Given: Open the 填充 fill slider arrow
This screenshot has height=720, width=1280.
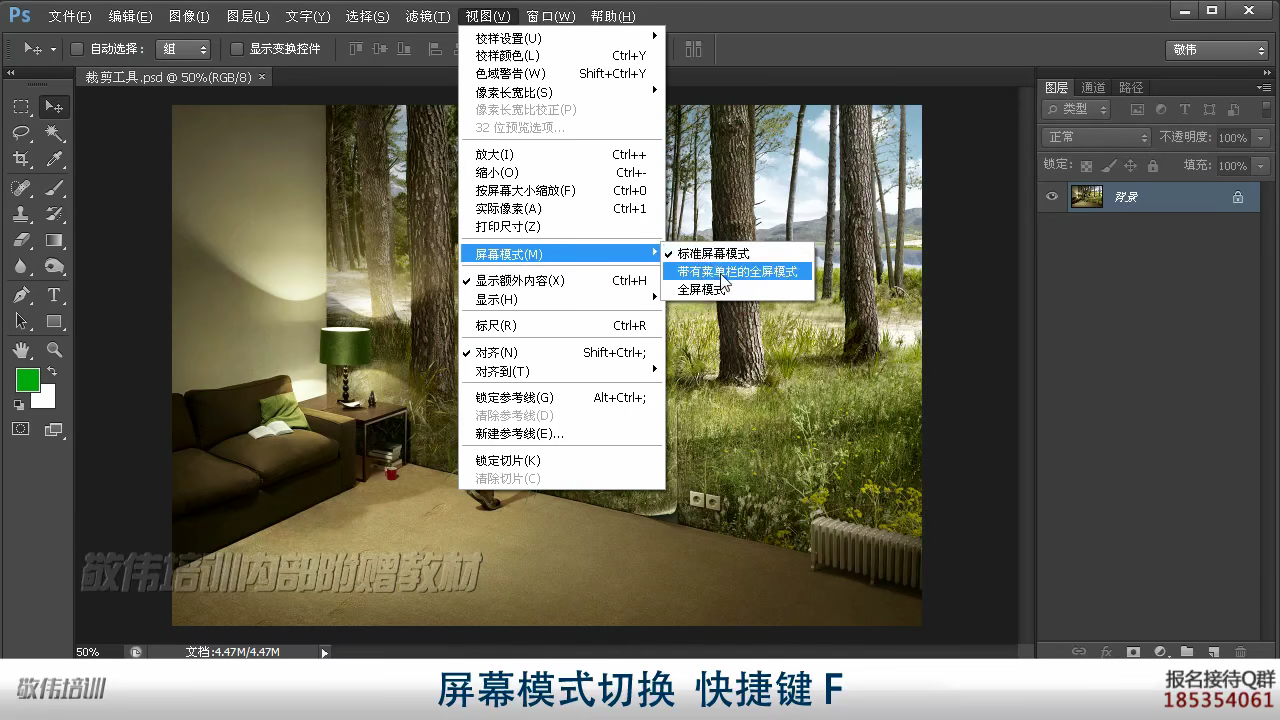Looking at the screenshot, I should pyautogui.click(x=1260, y=166).
